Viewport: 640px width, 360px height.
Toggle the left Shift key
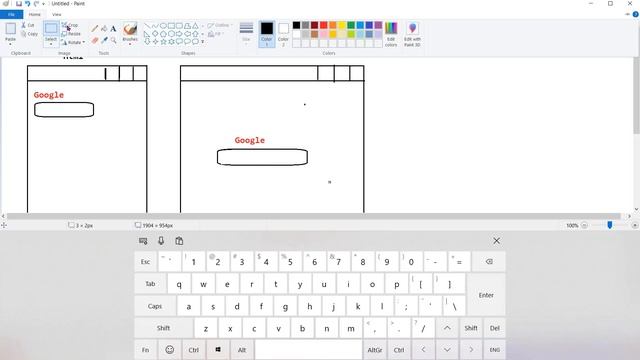click(x=163, y=328)
